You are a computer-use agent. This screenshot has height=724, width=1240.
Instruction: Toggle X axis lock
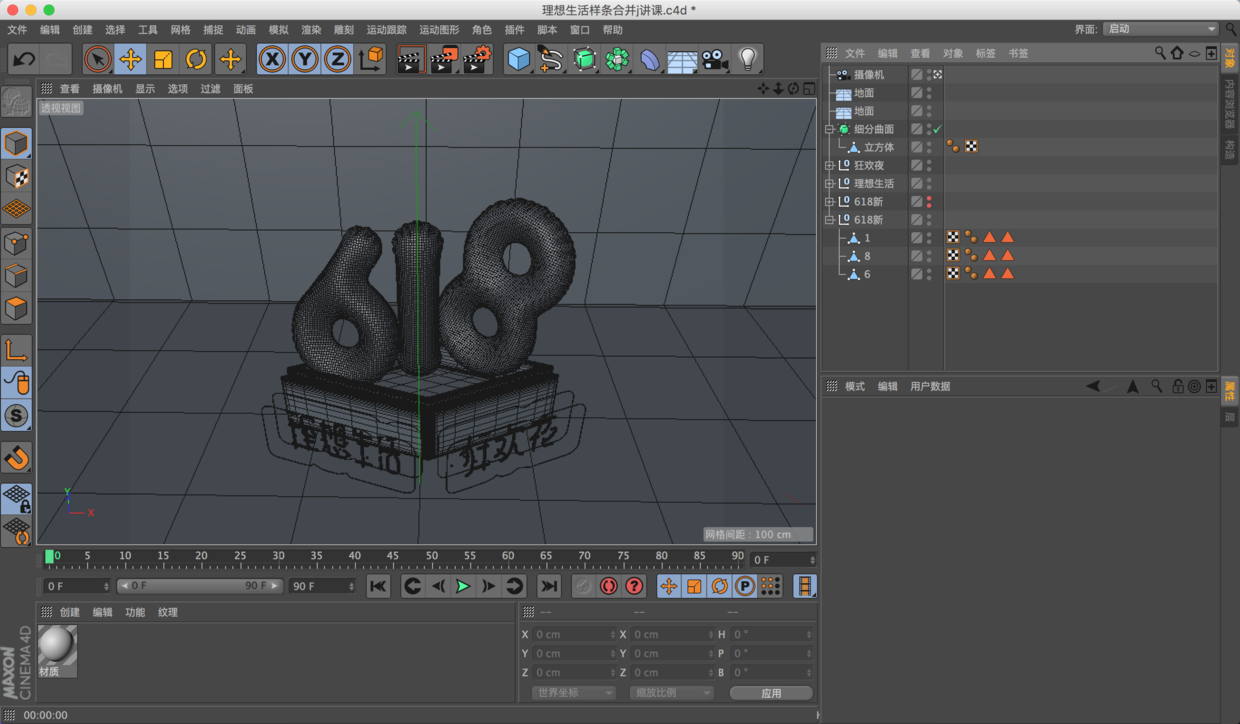(271, 59)
